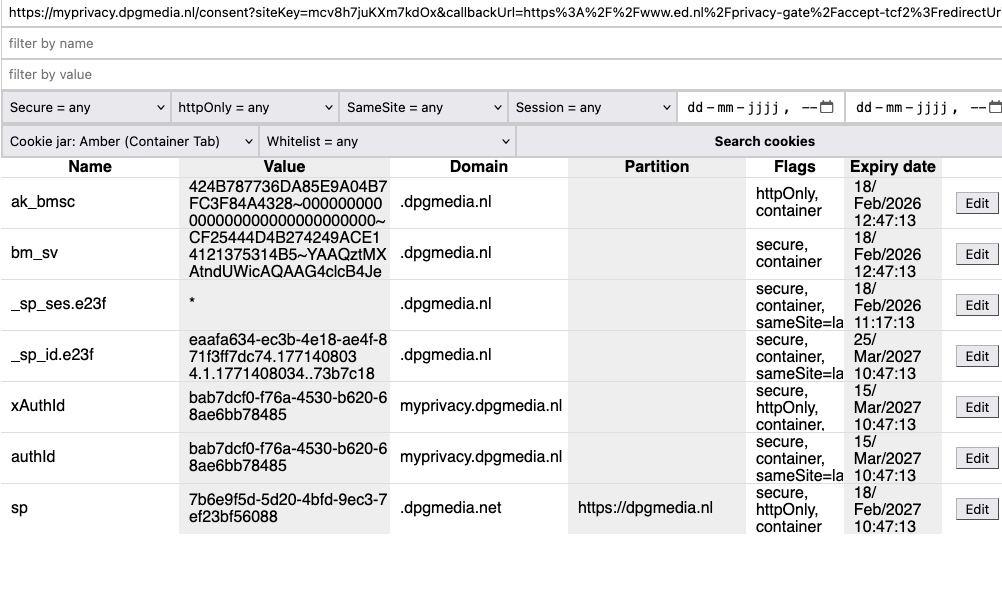This screenshot has width=1002, height=614.
Task: Open calendar picker in second date field
Action: [993, 108]
